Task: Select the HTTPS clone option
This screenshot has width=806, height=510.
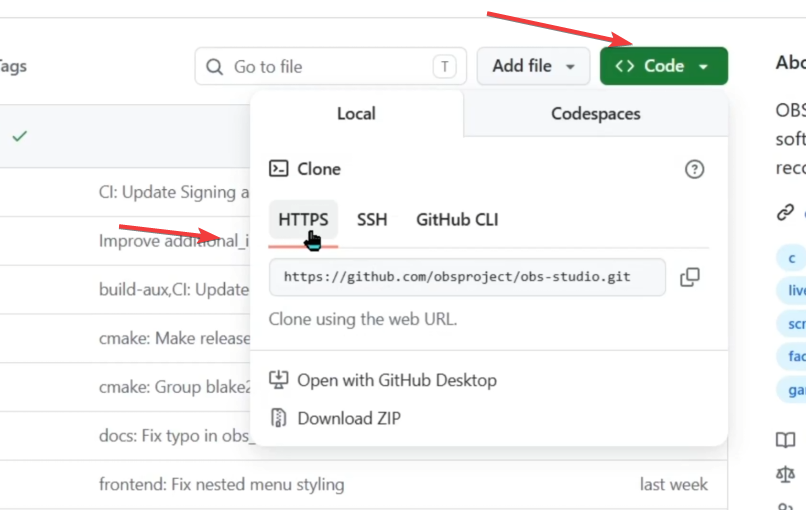Action: 303,220
